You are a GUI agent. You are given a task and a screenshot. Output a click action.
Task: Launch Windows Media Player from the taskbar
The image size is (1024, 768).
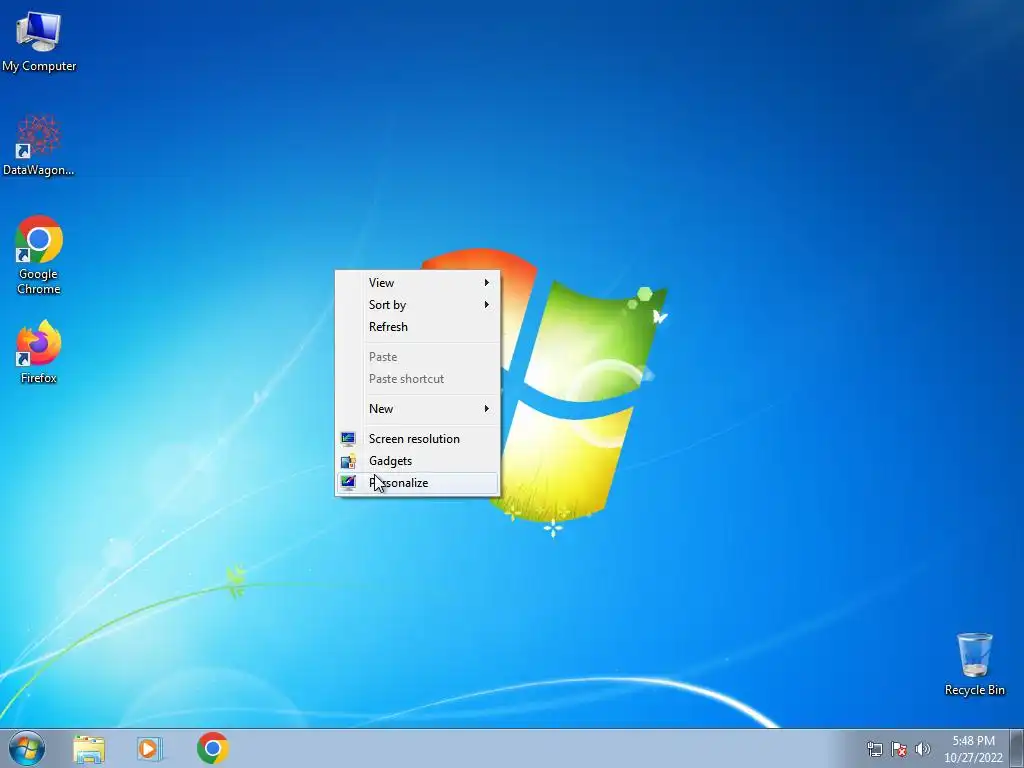[x=150, y=749]
